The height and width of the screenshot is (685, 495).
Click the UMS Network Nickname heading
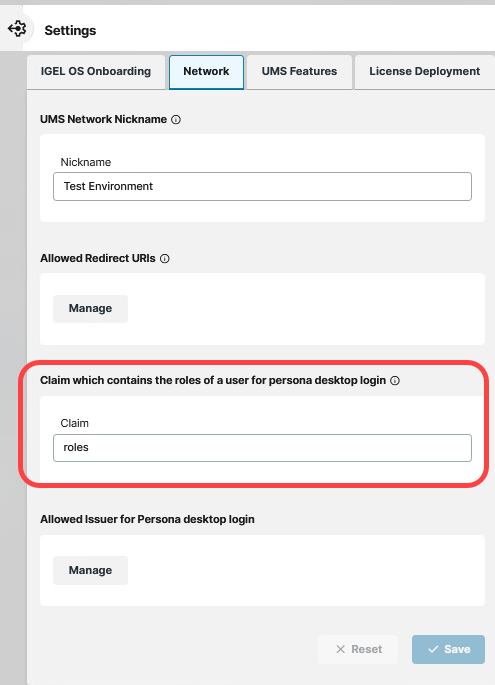coord(104,119)
